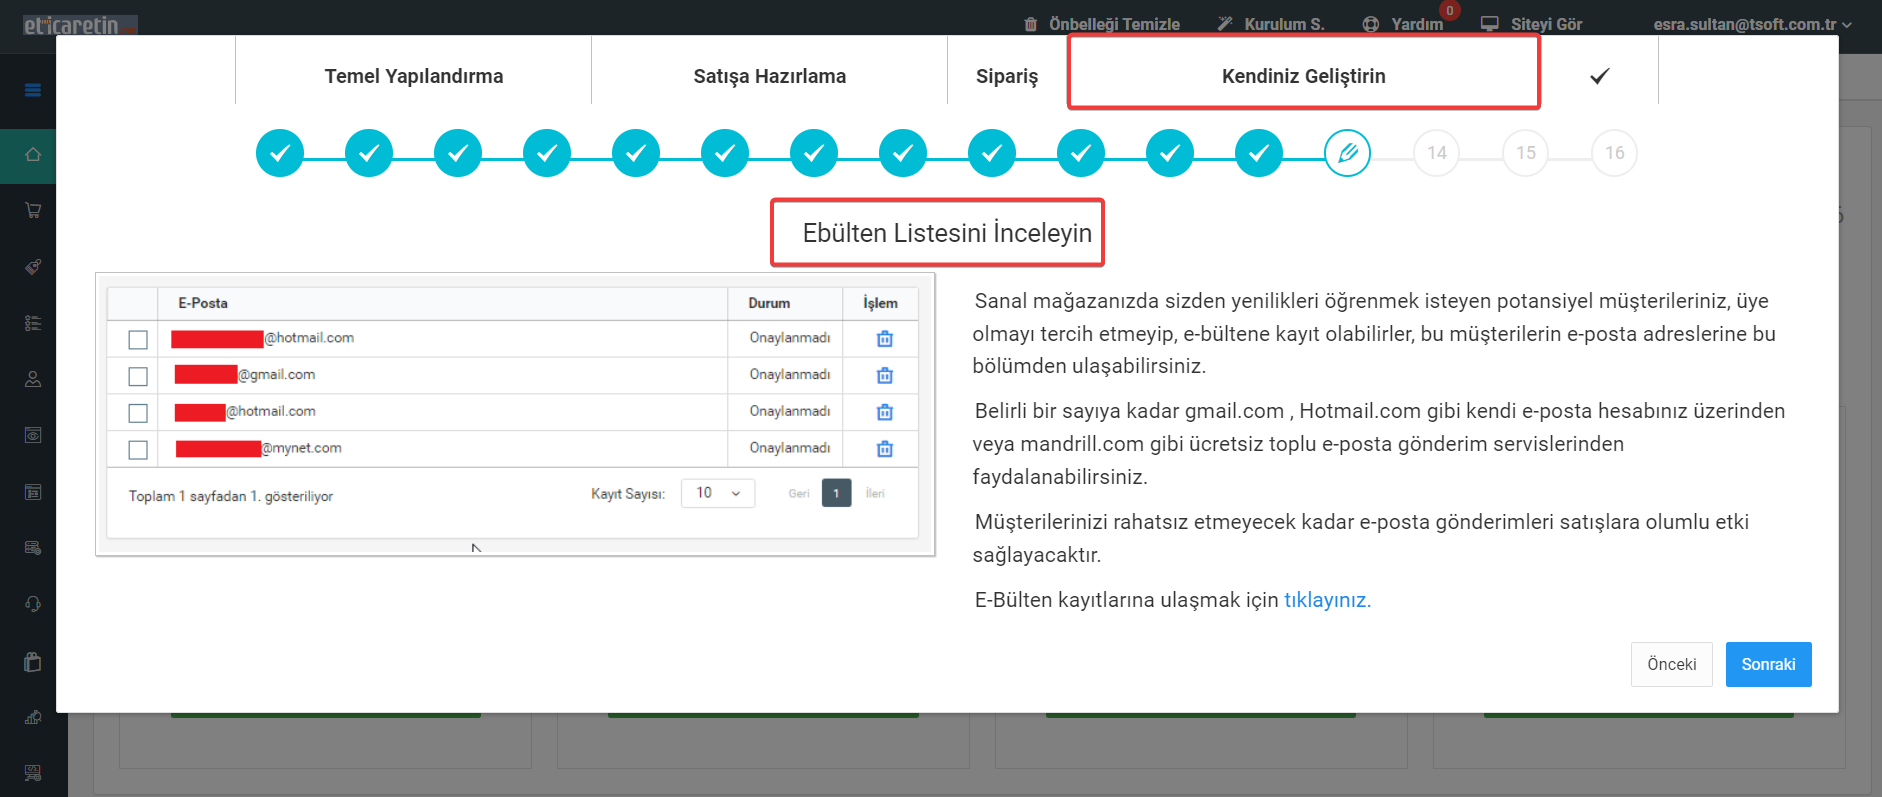Viewport: 1882px width, 797px height.
Task: Switch to Satışa Hazırlama tab
Action: 770,76
